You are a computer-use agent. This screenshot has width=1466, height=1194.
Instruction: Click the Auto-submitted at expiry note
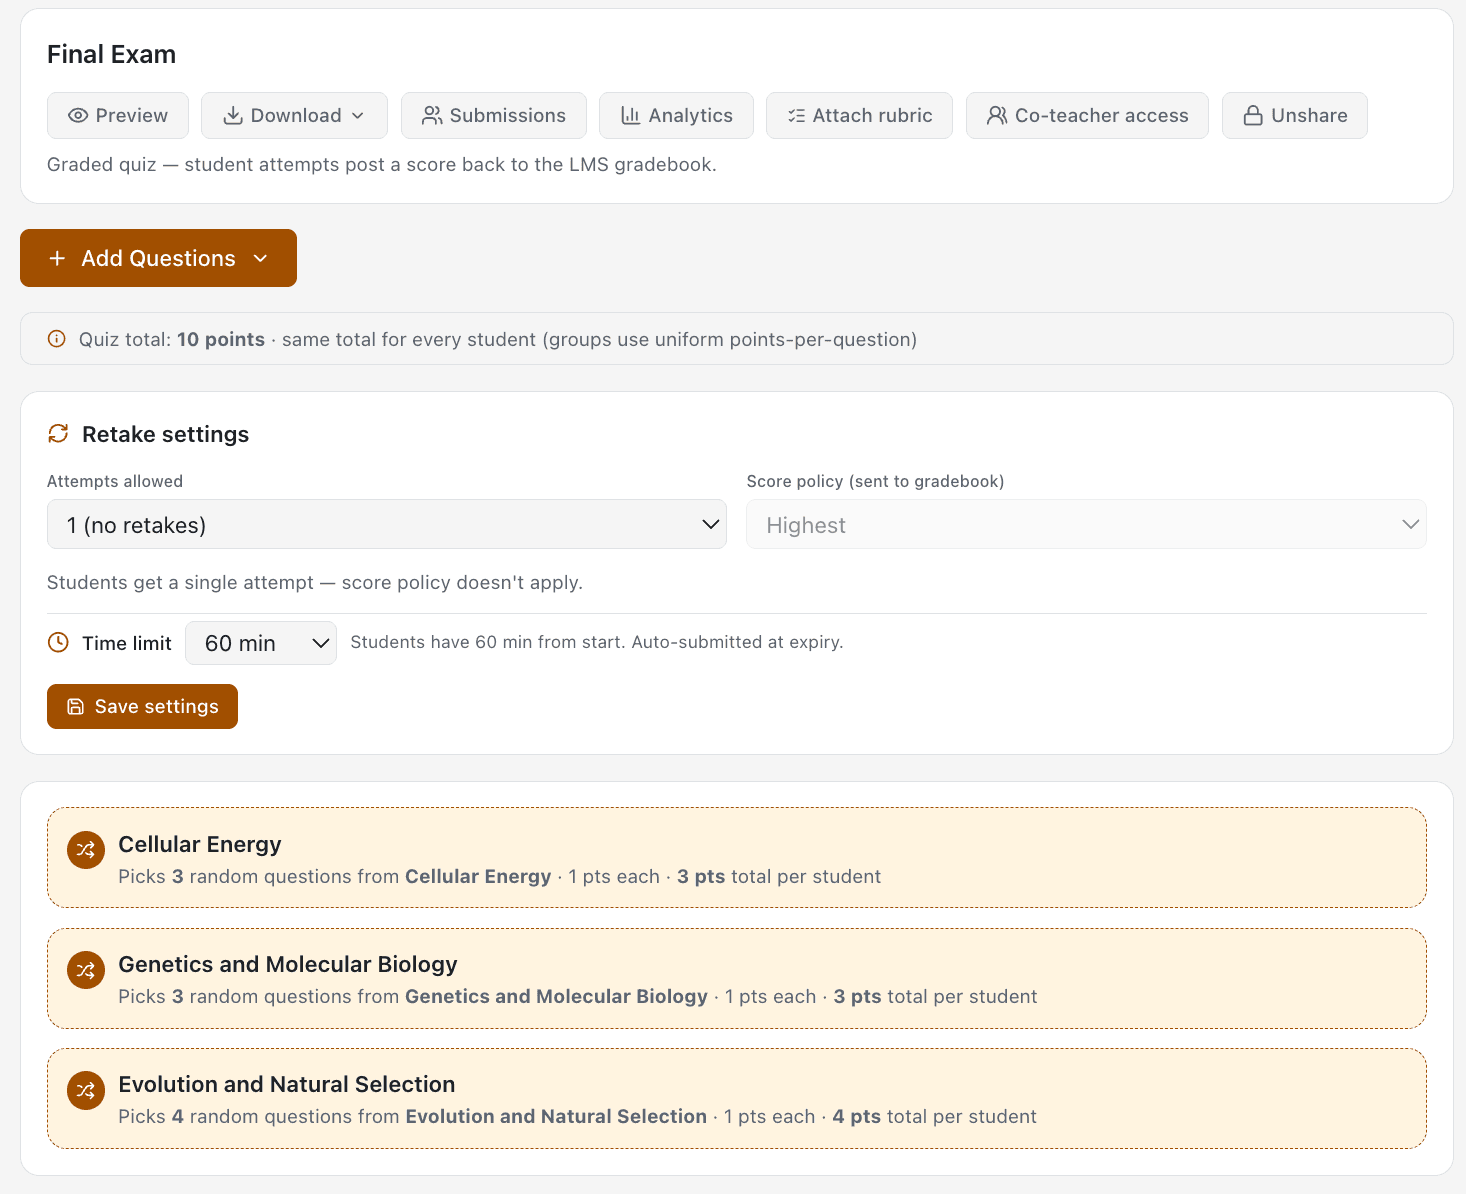click(x=737, y=642)
